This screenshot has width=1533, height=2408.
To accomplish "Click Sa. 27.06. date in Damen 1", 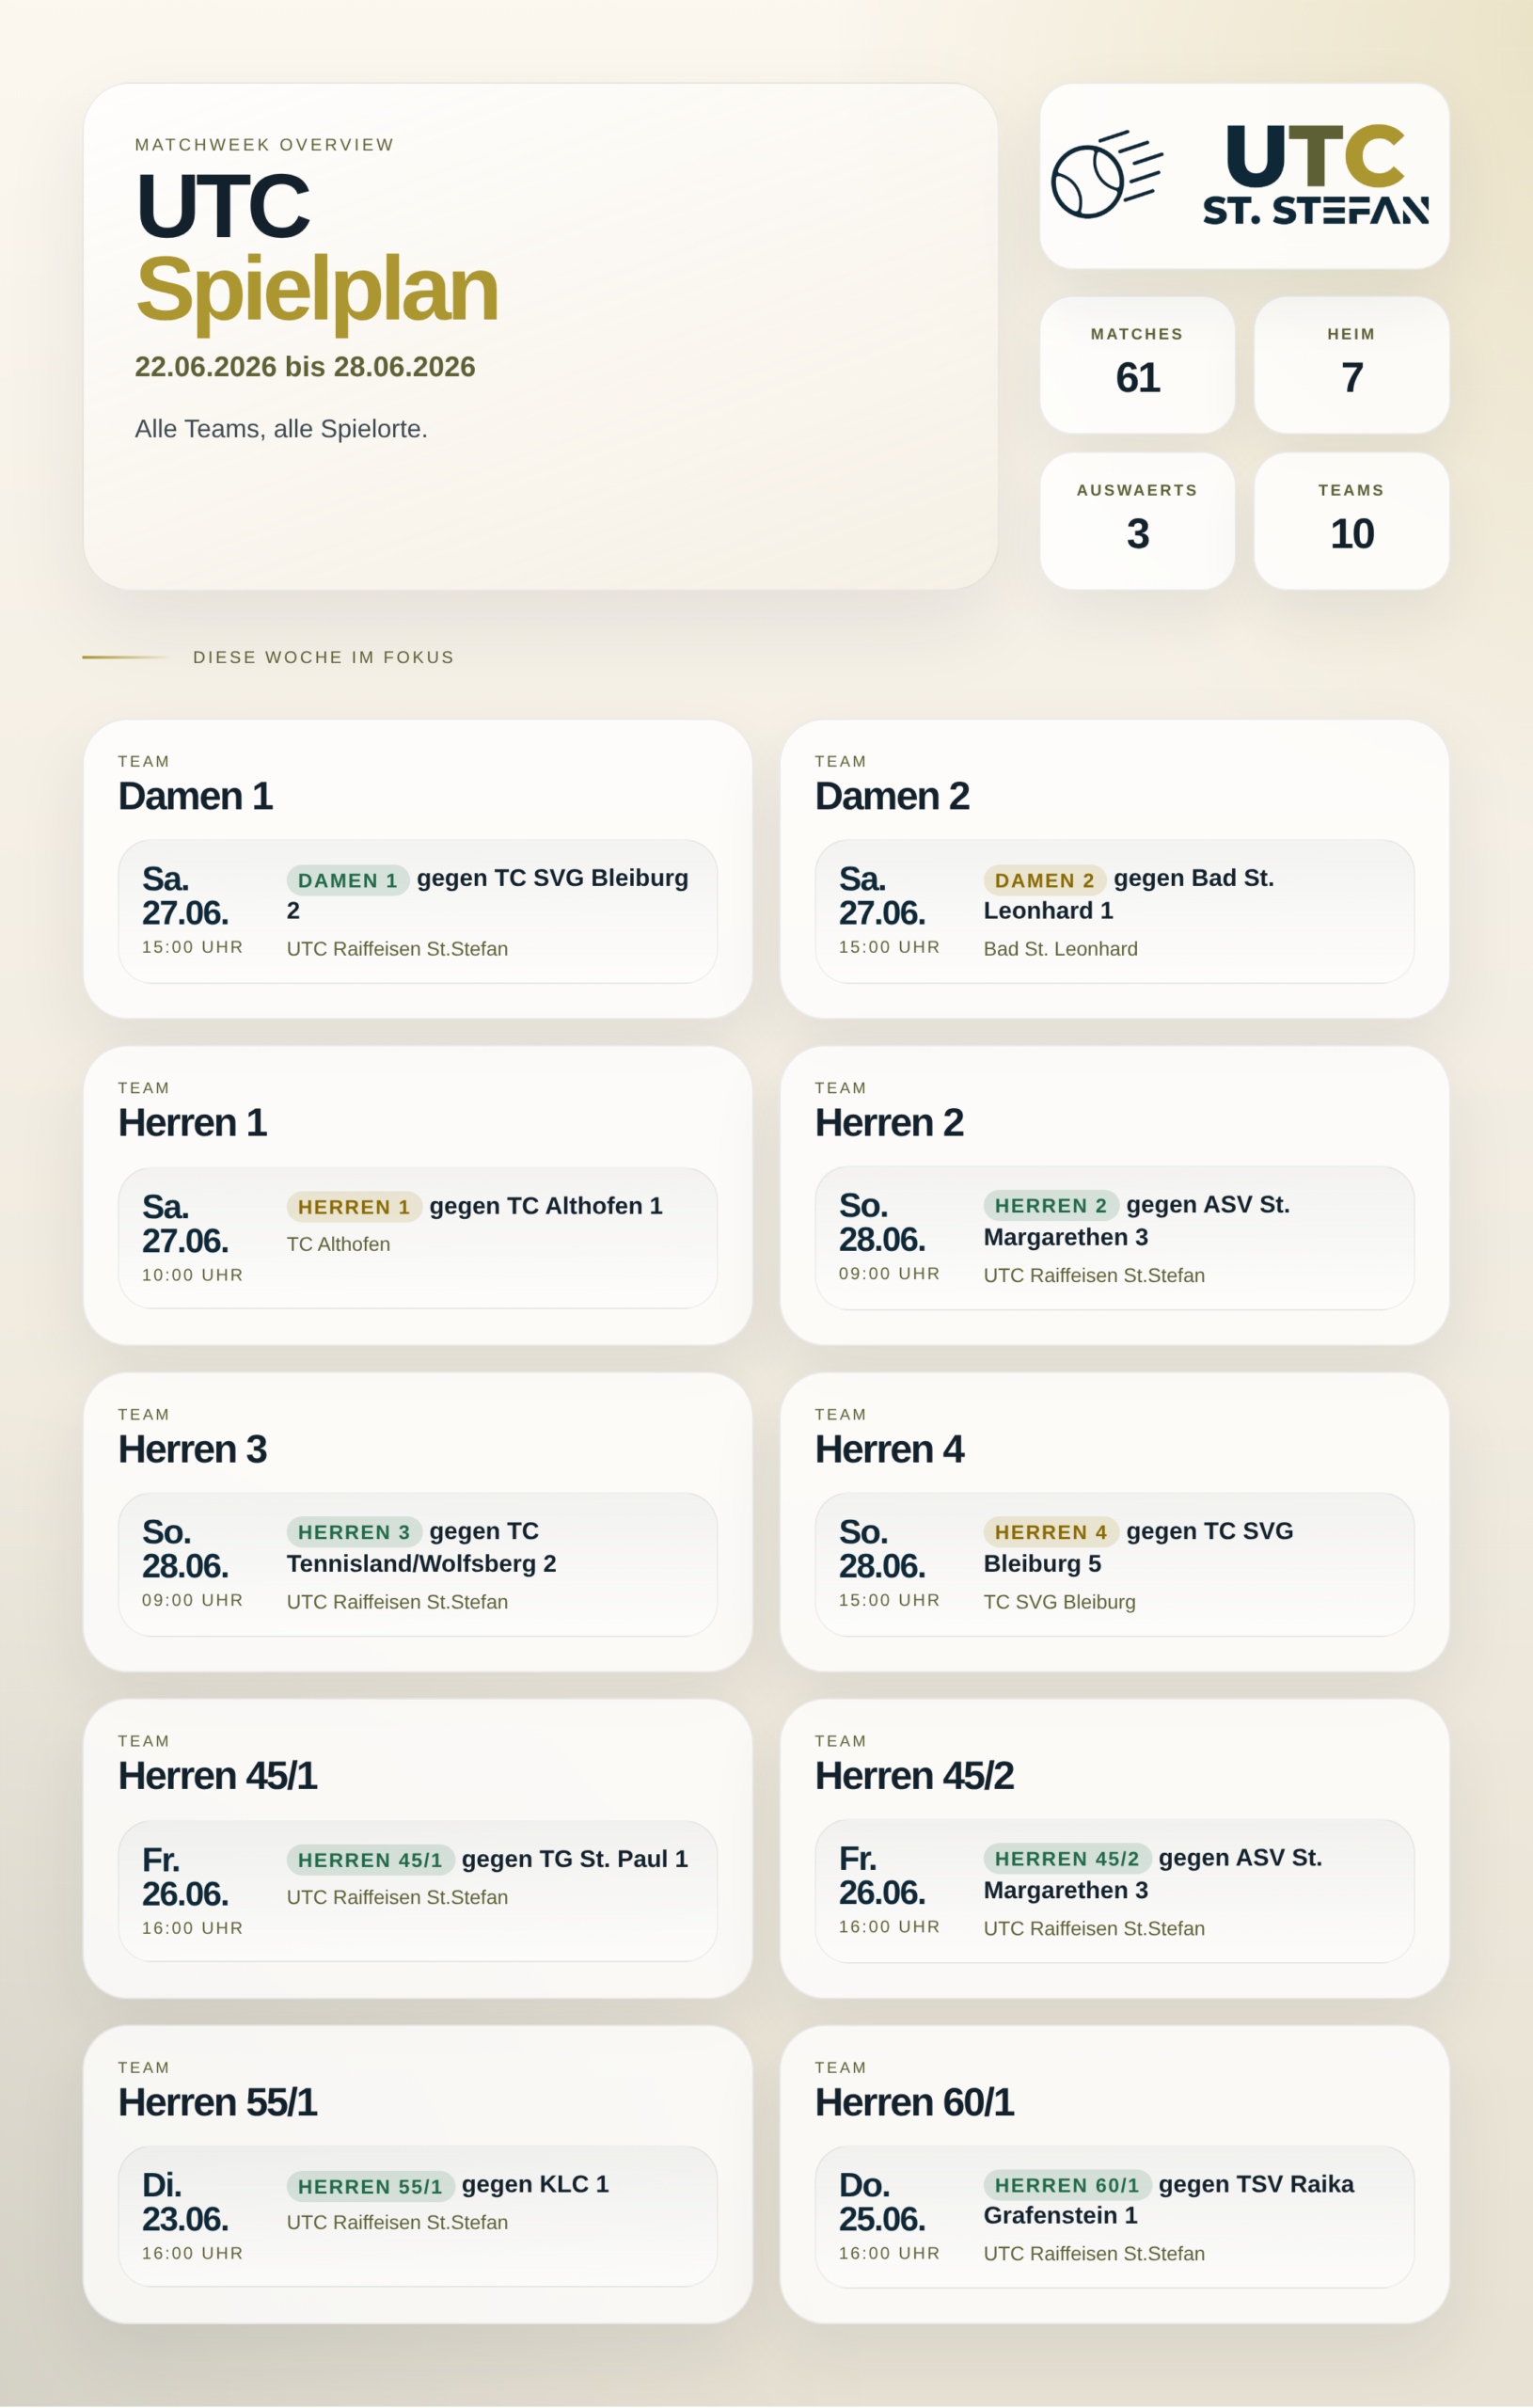I will pyautogui.click(x=185, y=896).
